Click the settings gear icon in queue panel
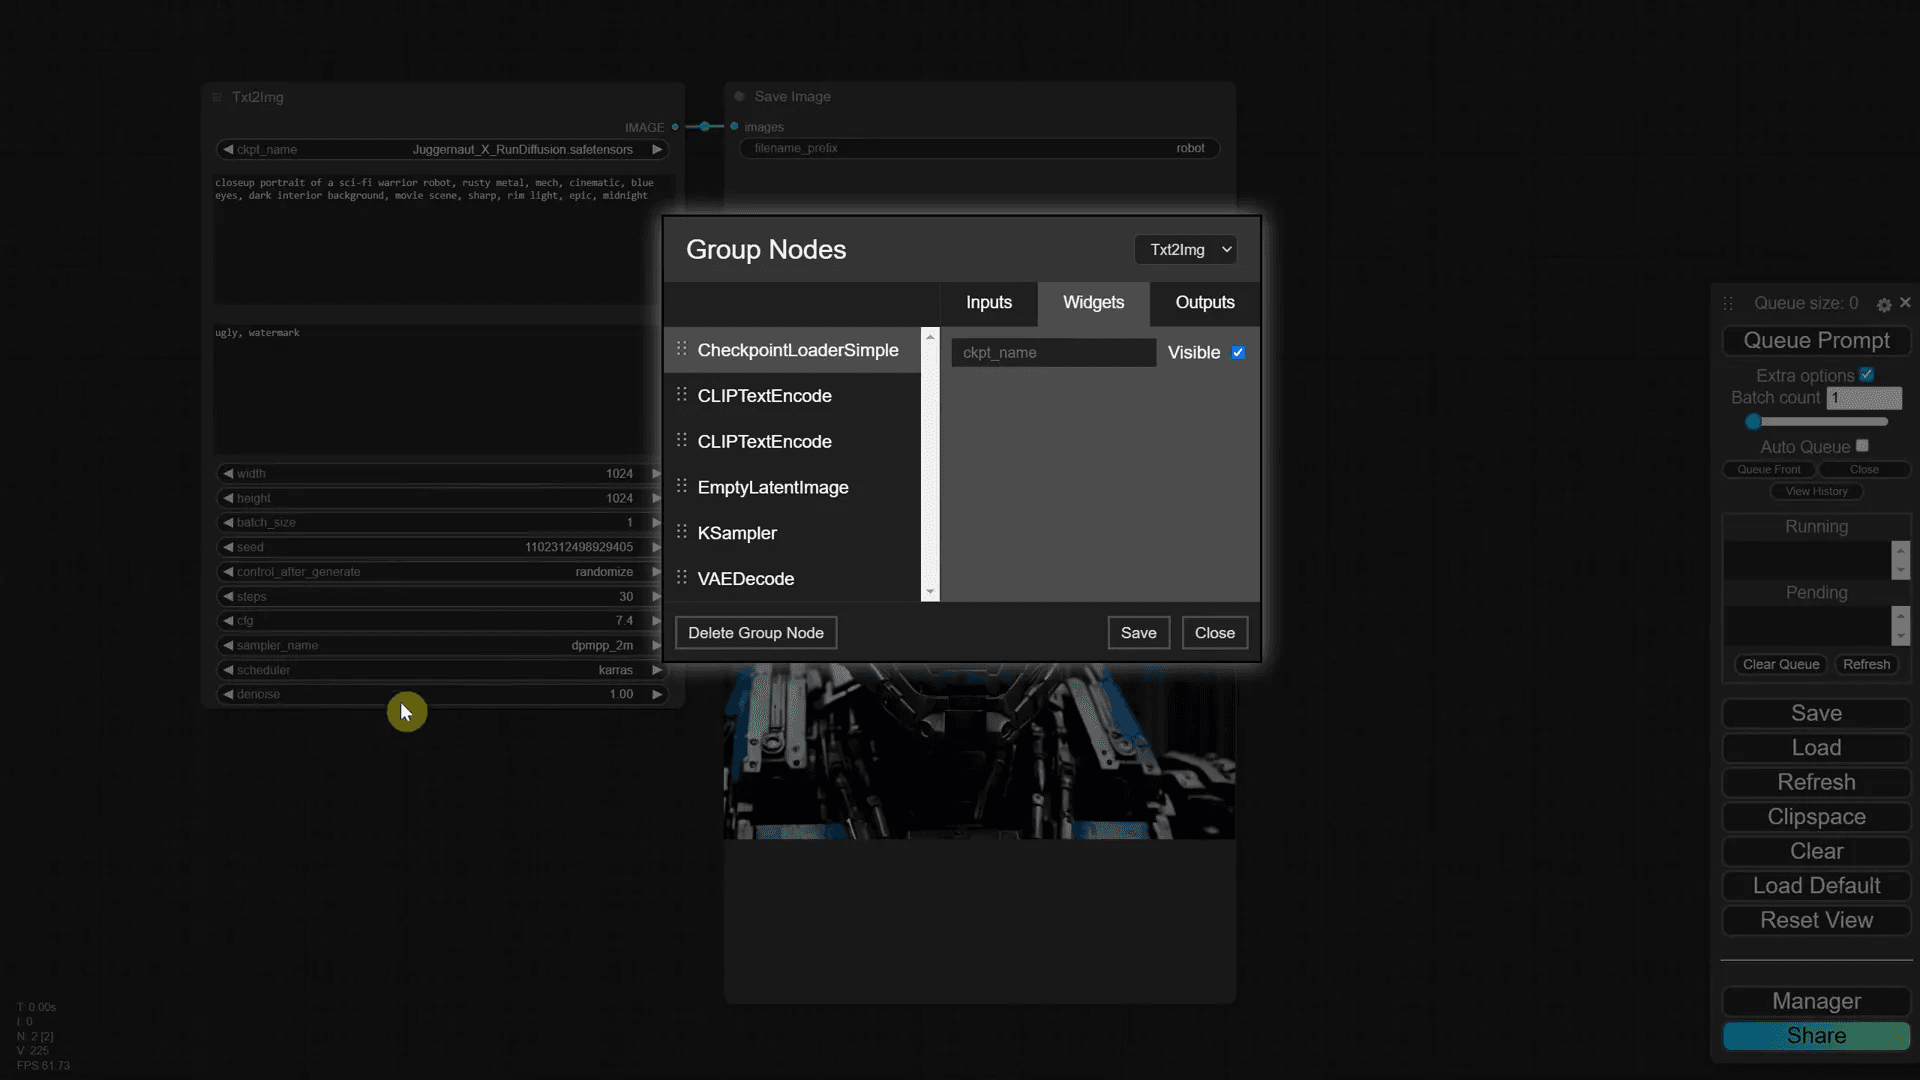Screen dimensions: 1920x1080 tap(1884, 304)
